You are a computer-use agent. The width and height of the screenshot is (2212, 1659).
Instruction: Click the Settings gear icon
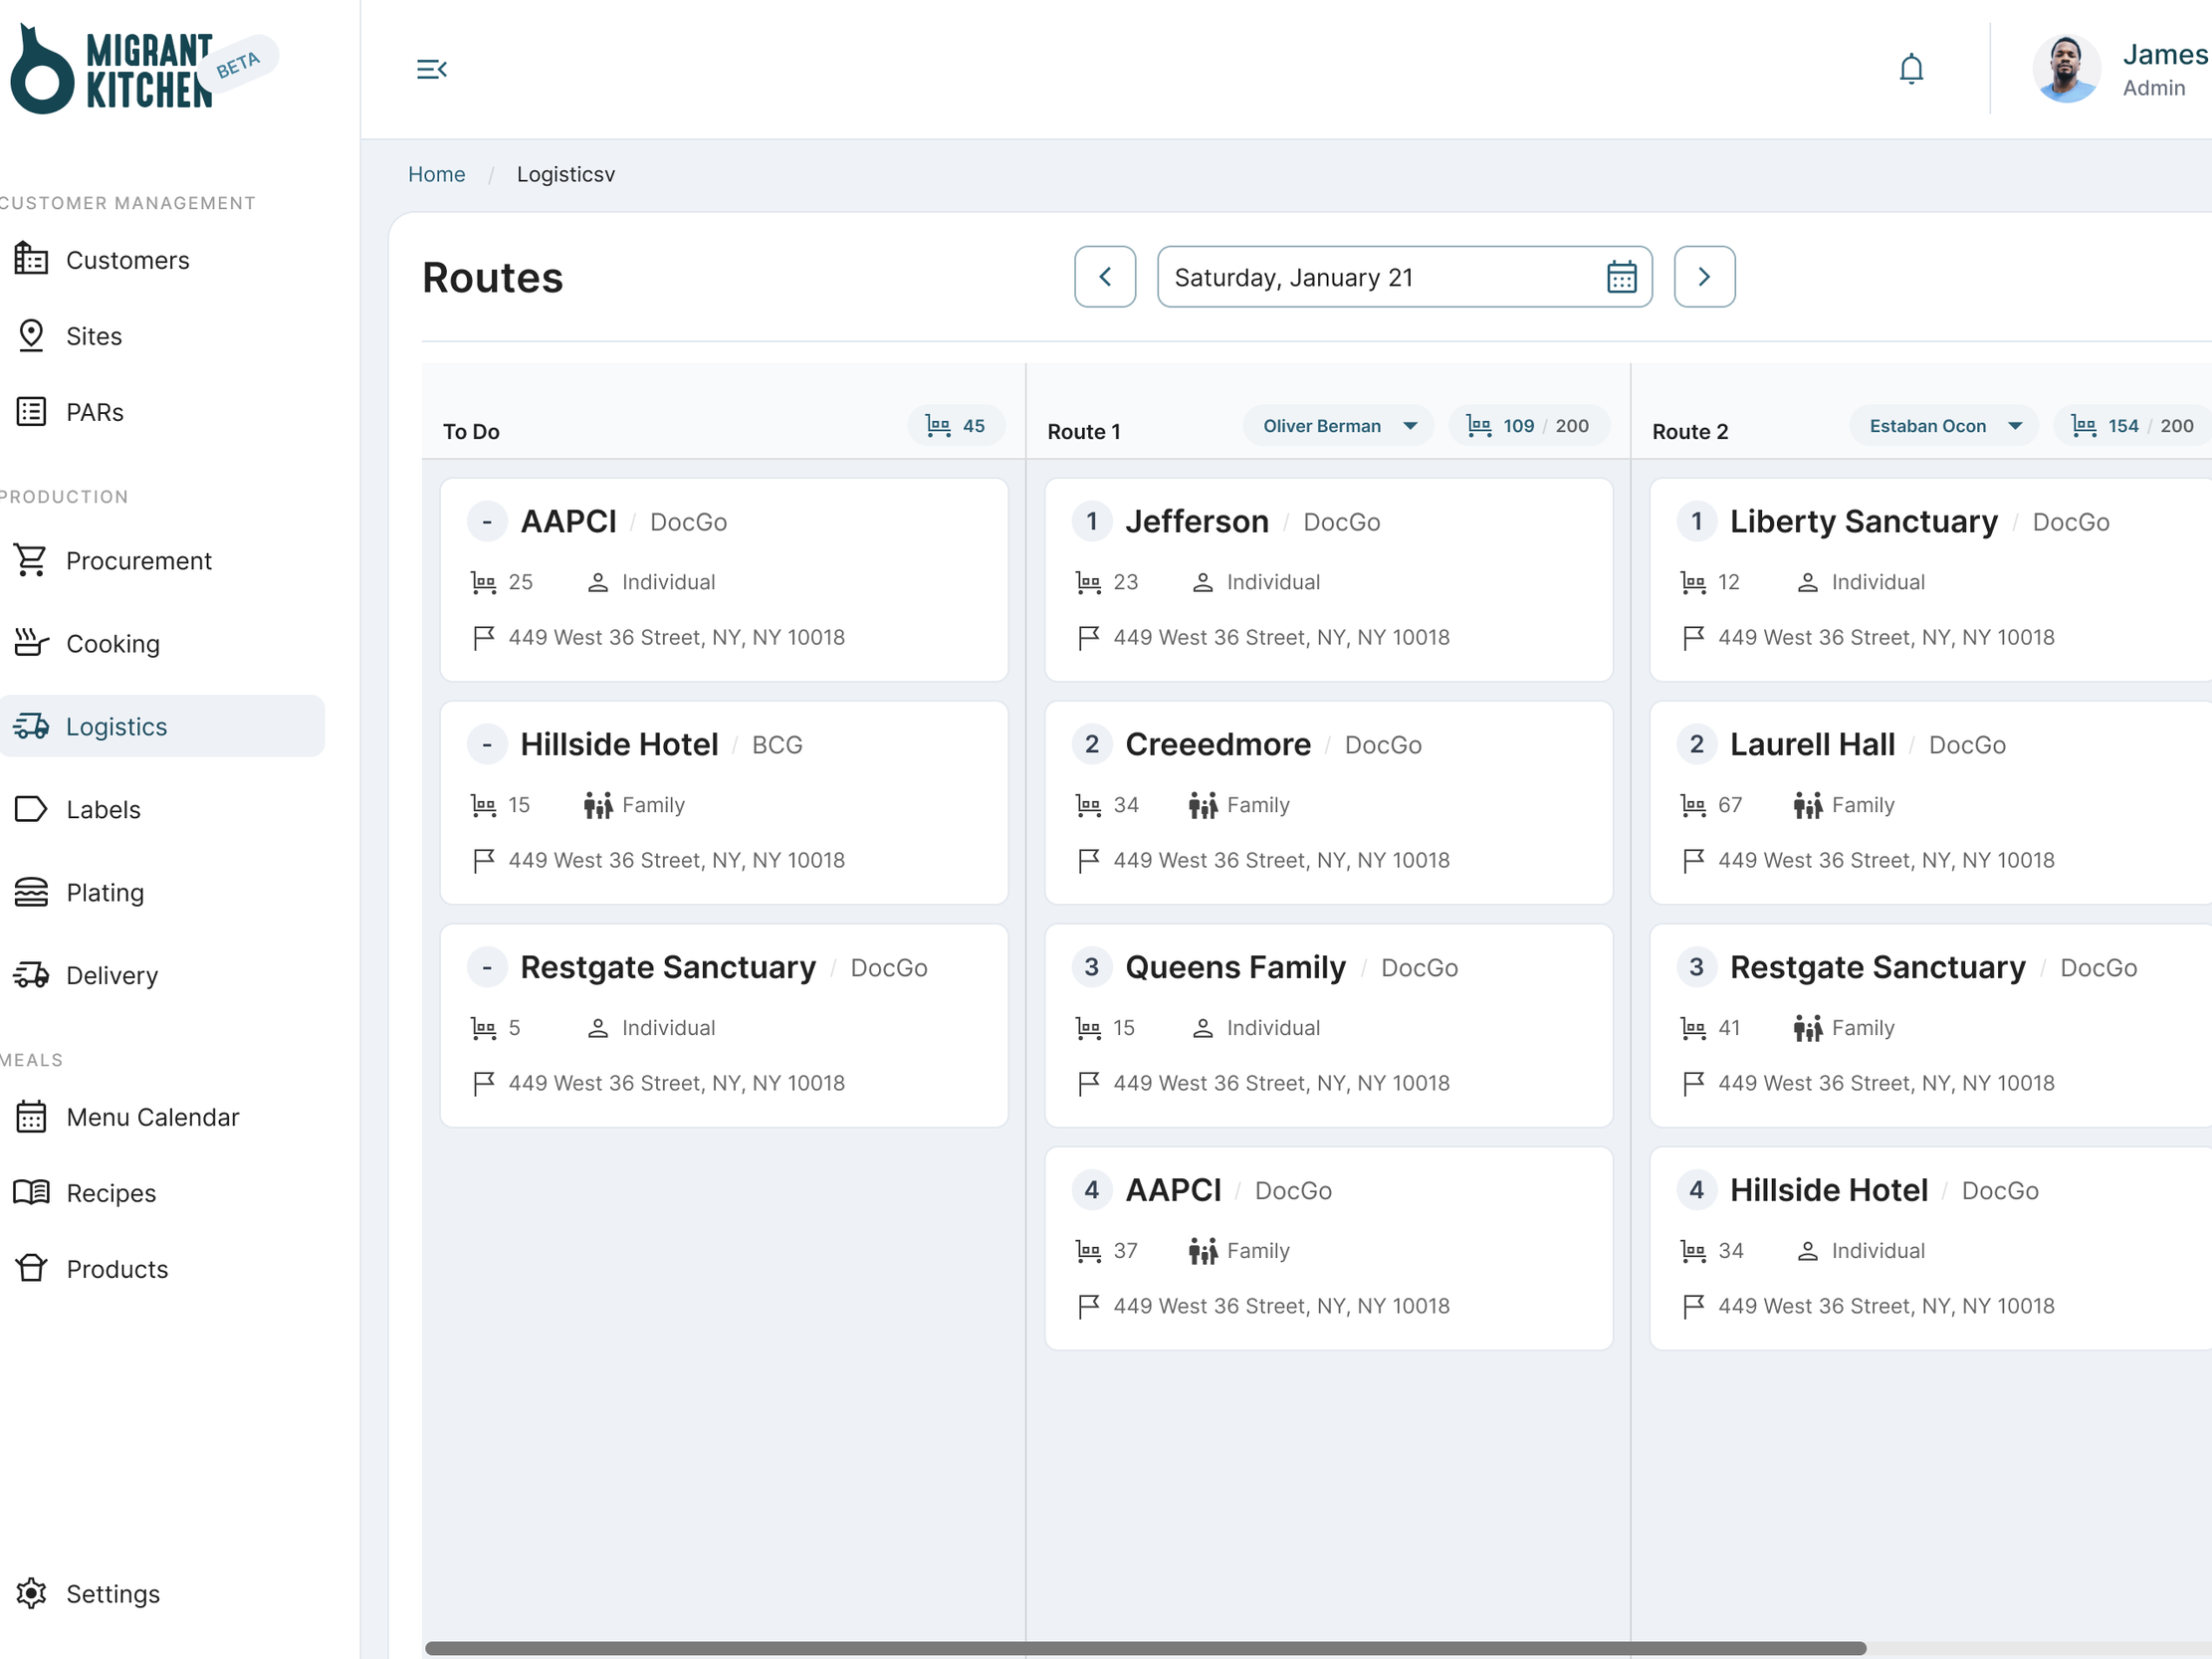click(31, 1593)
